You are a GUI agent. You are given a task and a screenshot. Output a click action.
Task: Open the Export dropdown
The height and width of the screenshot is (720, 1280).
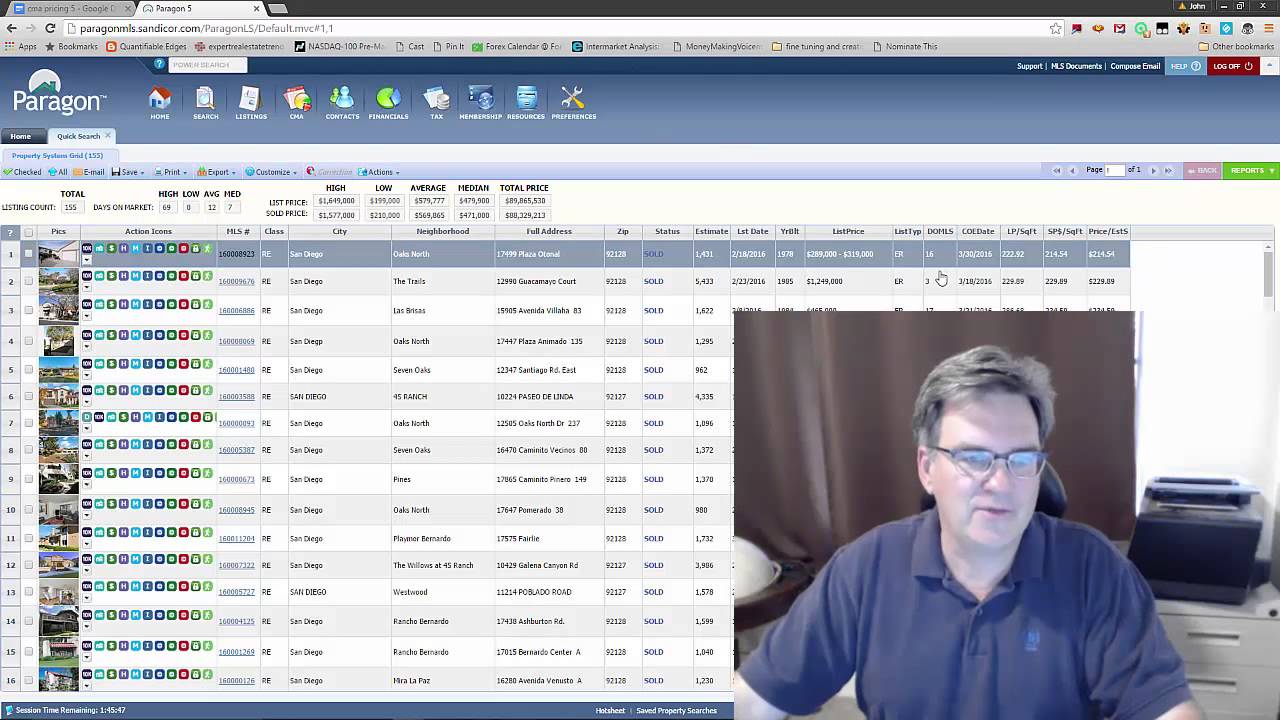point(216,172)
